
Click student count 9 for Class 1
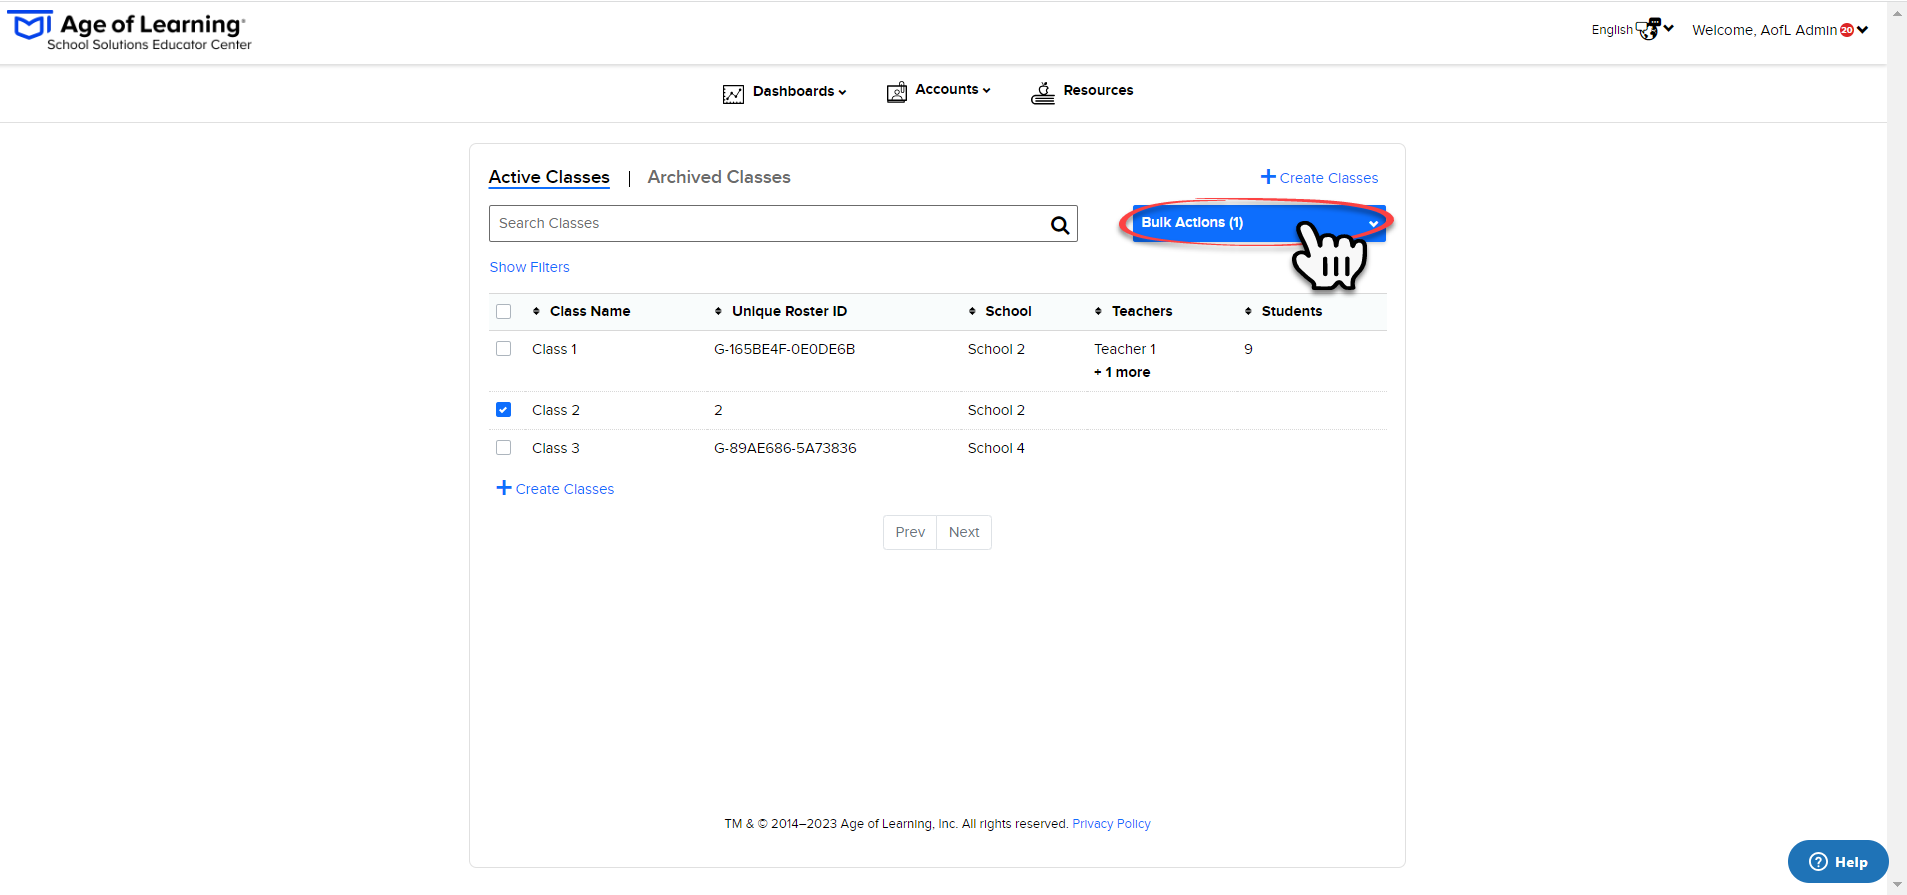click(x=1248, y=349)
